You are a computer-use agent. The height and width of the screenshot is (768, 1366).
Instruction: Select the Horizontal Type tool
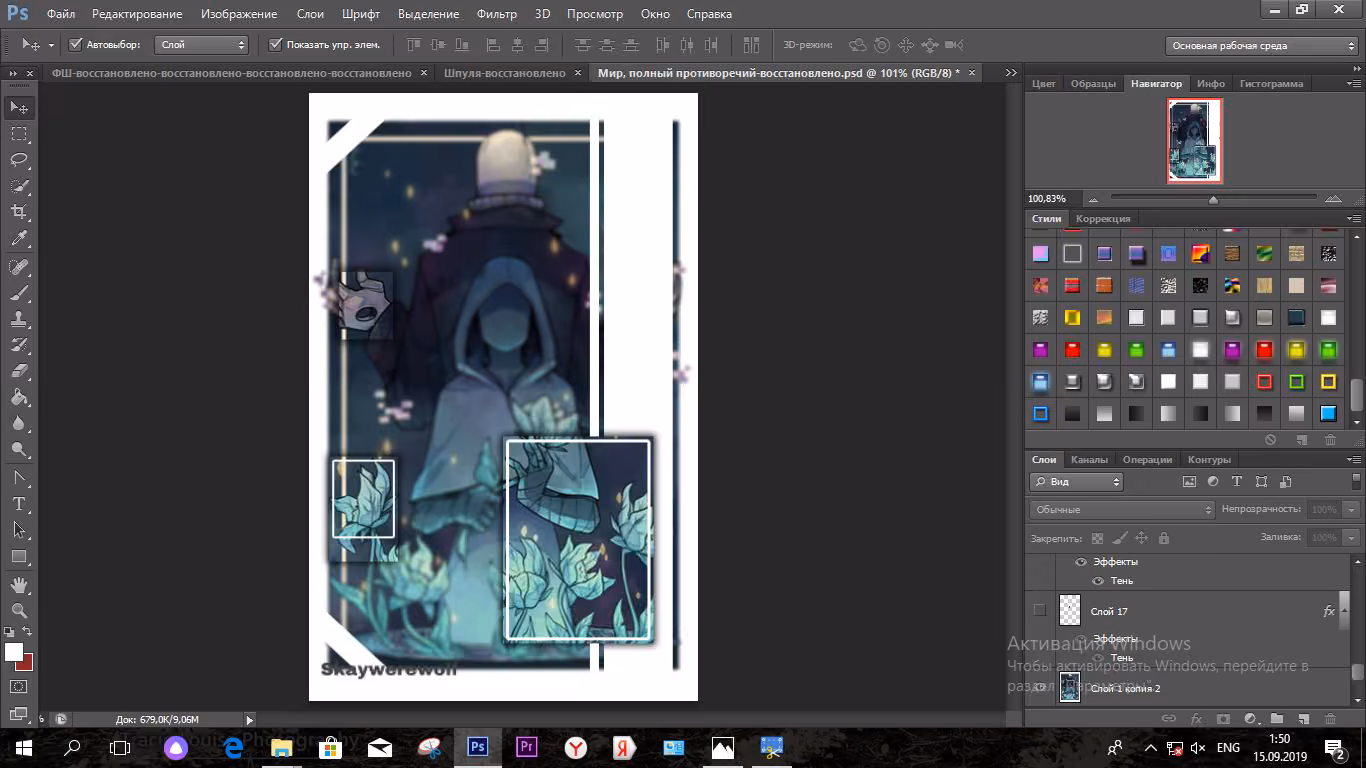tap(19, 504)
